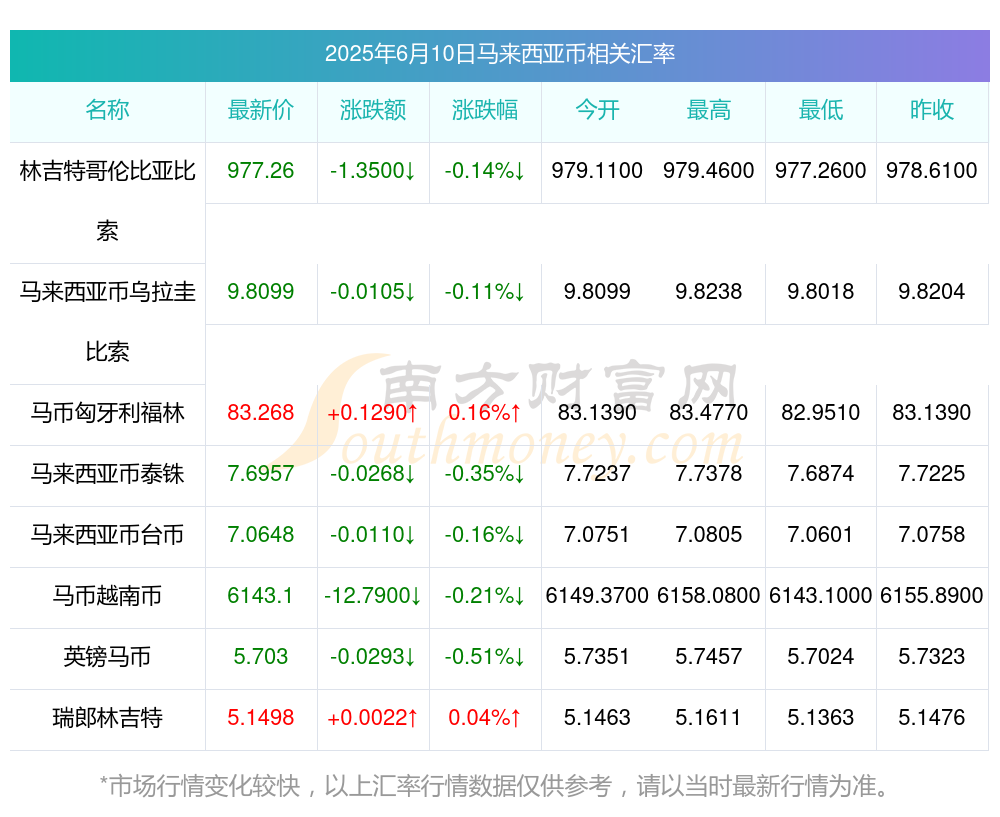Click change value +0.0022↑
1000x817 pixels.
click(x=373, y=718)
